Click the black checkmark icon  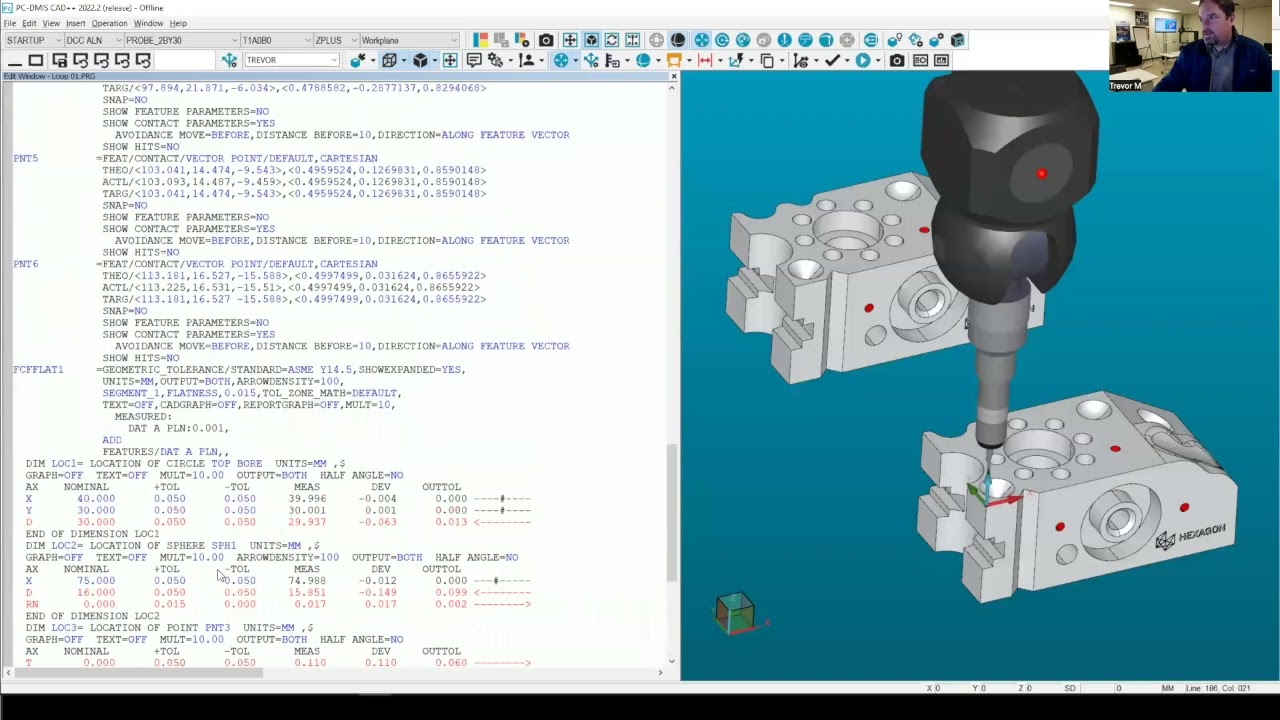click(x=832, y=60)
